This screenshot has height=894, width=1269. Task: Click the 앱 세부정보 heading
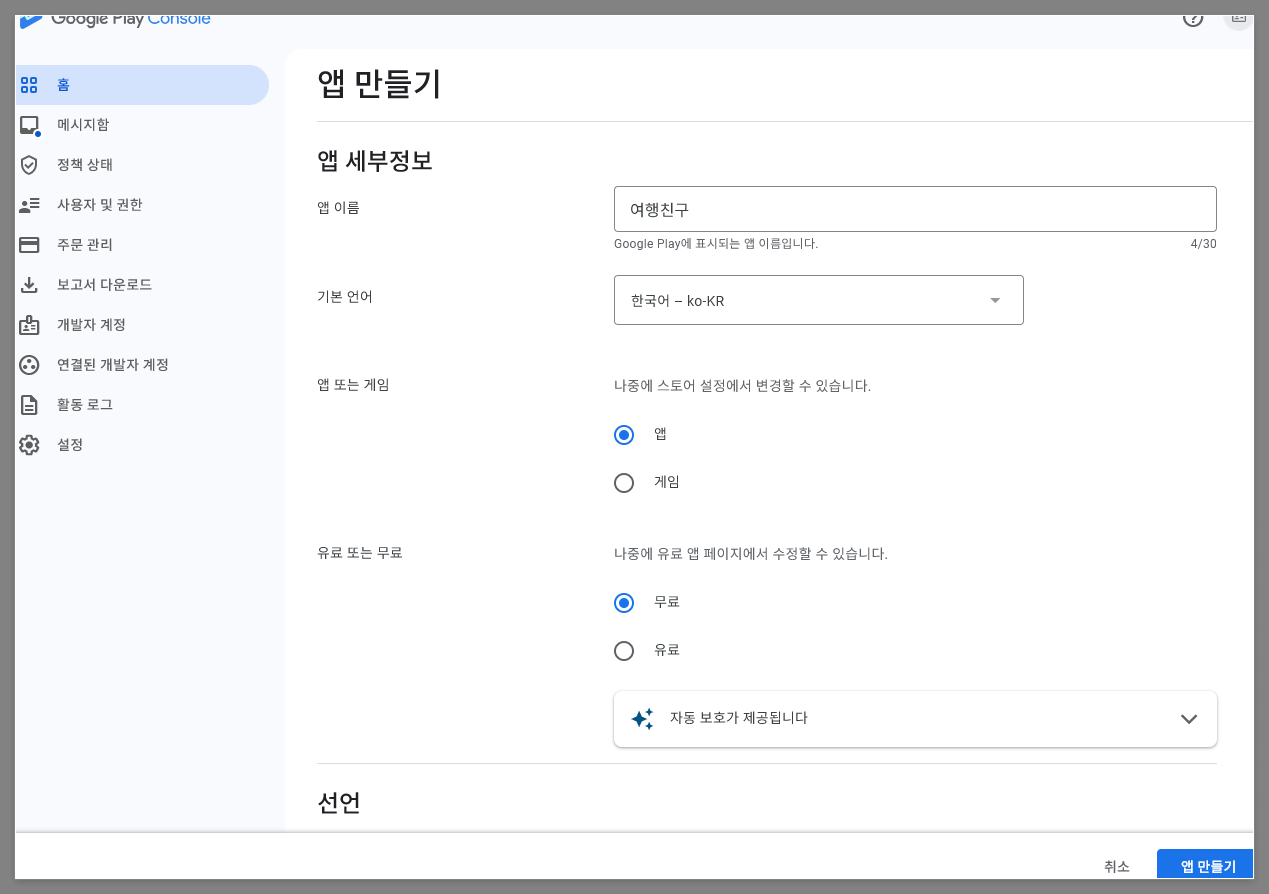375,160
